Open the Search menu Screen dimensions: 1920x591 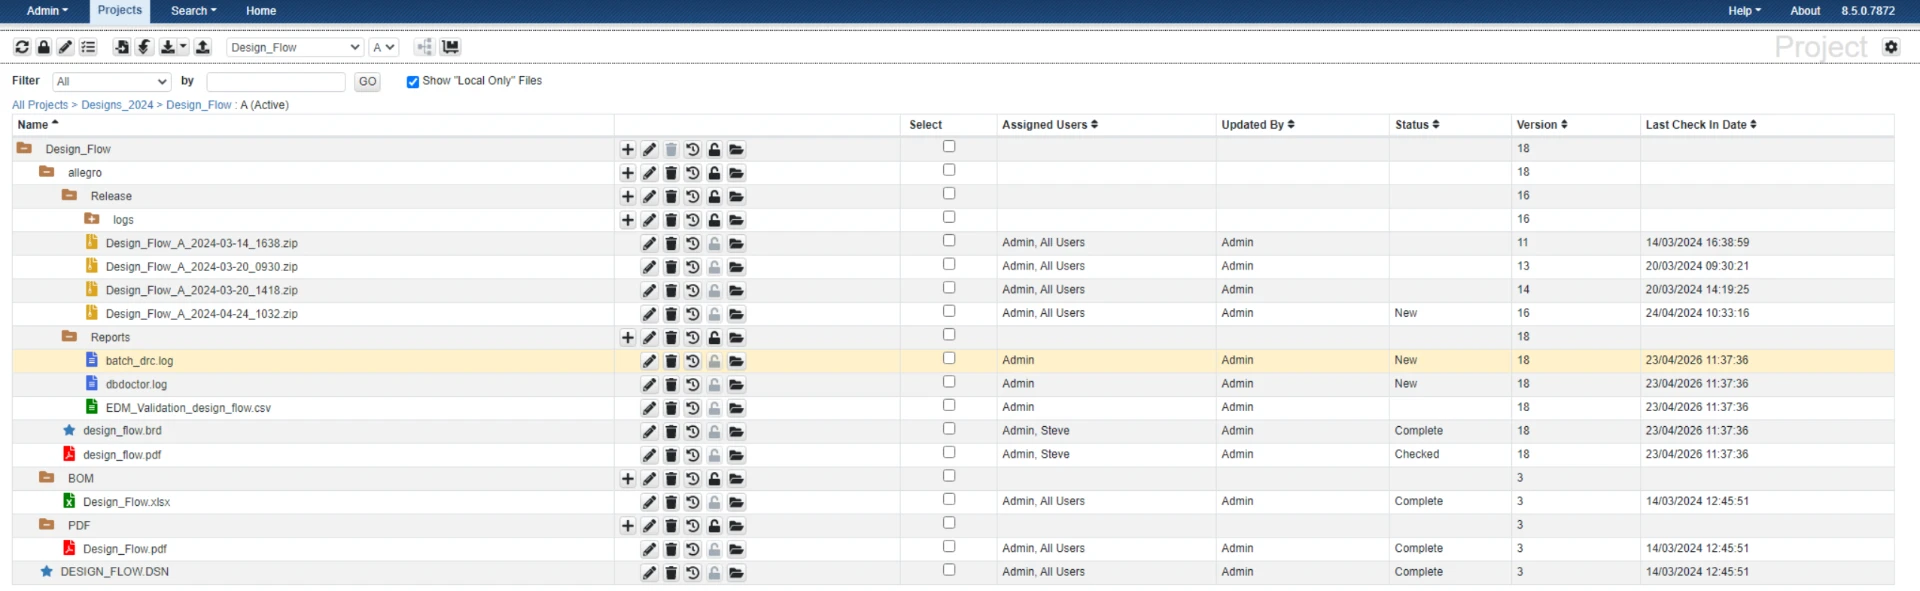click(x=193, y=11)
